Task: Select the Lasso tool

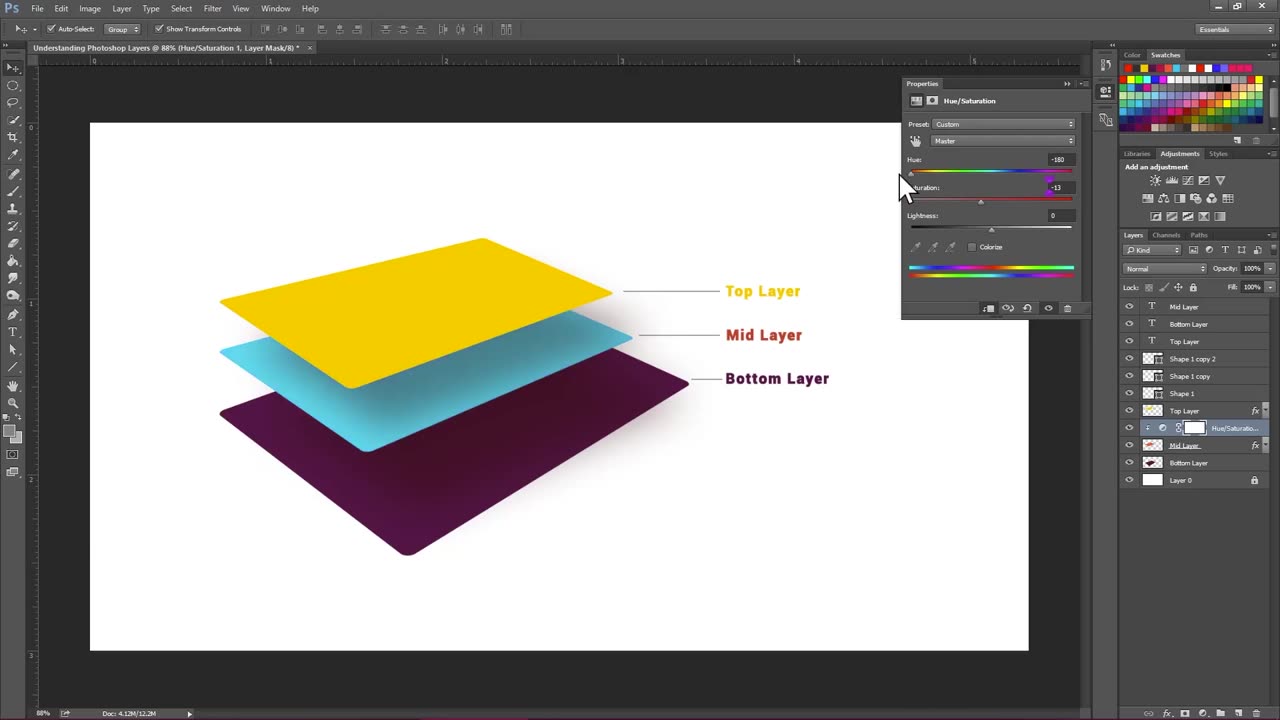Action: pos(13,103)
